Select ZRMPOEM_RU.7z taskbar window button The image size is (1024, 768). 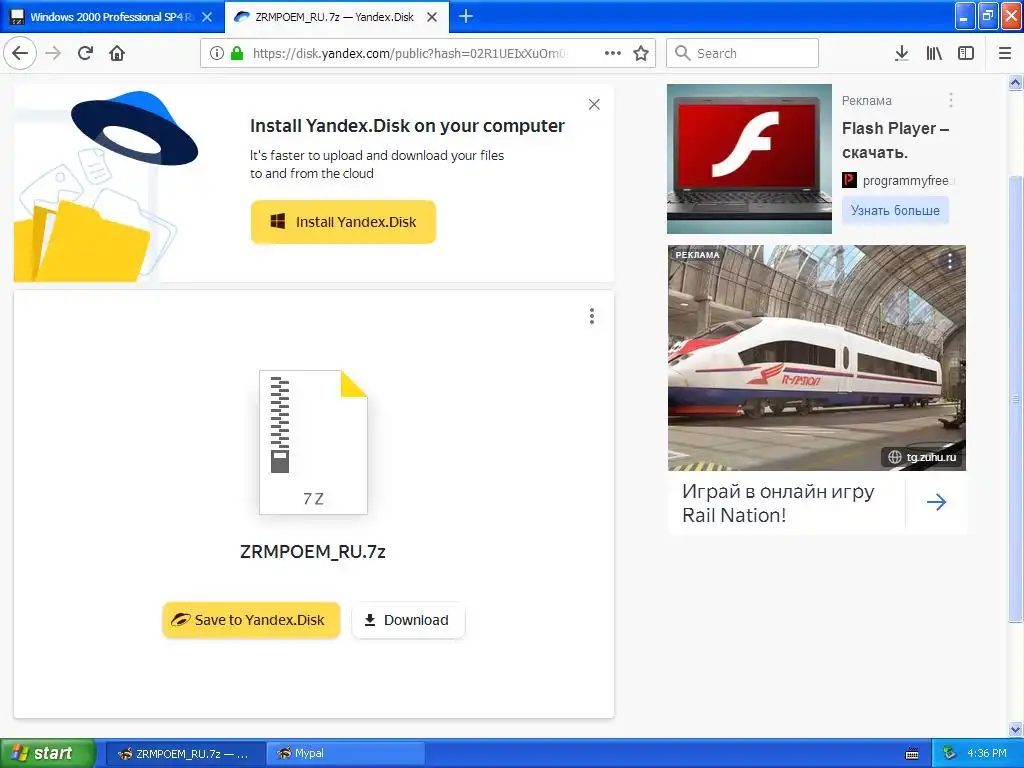(x=185, y=754)
